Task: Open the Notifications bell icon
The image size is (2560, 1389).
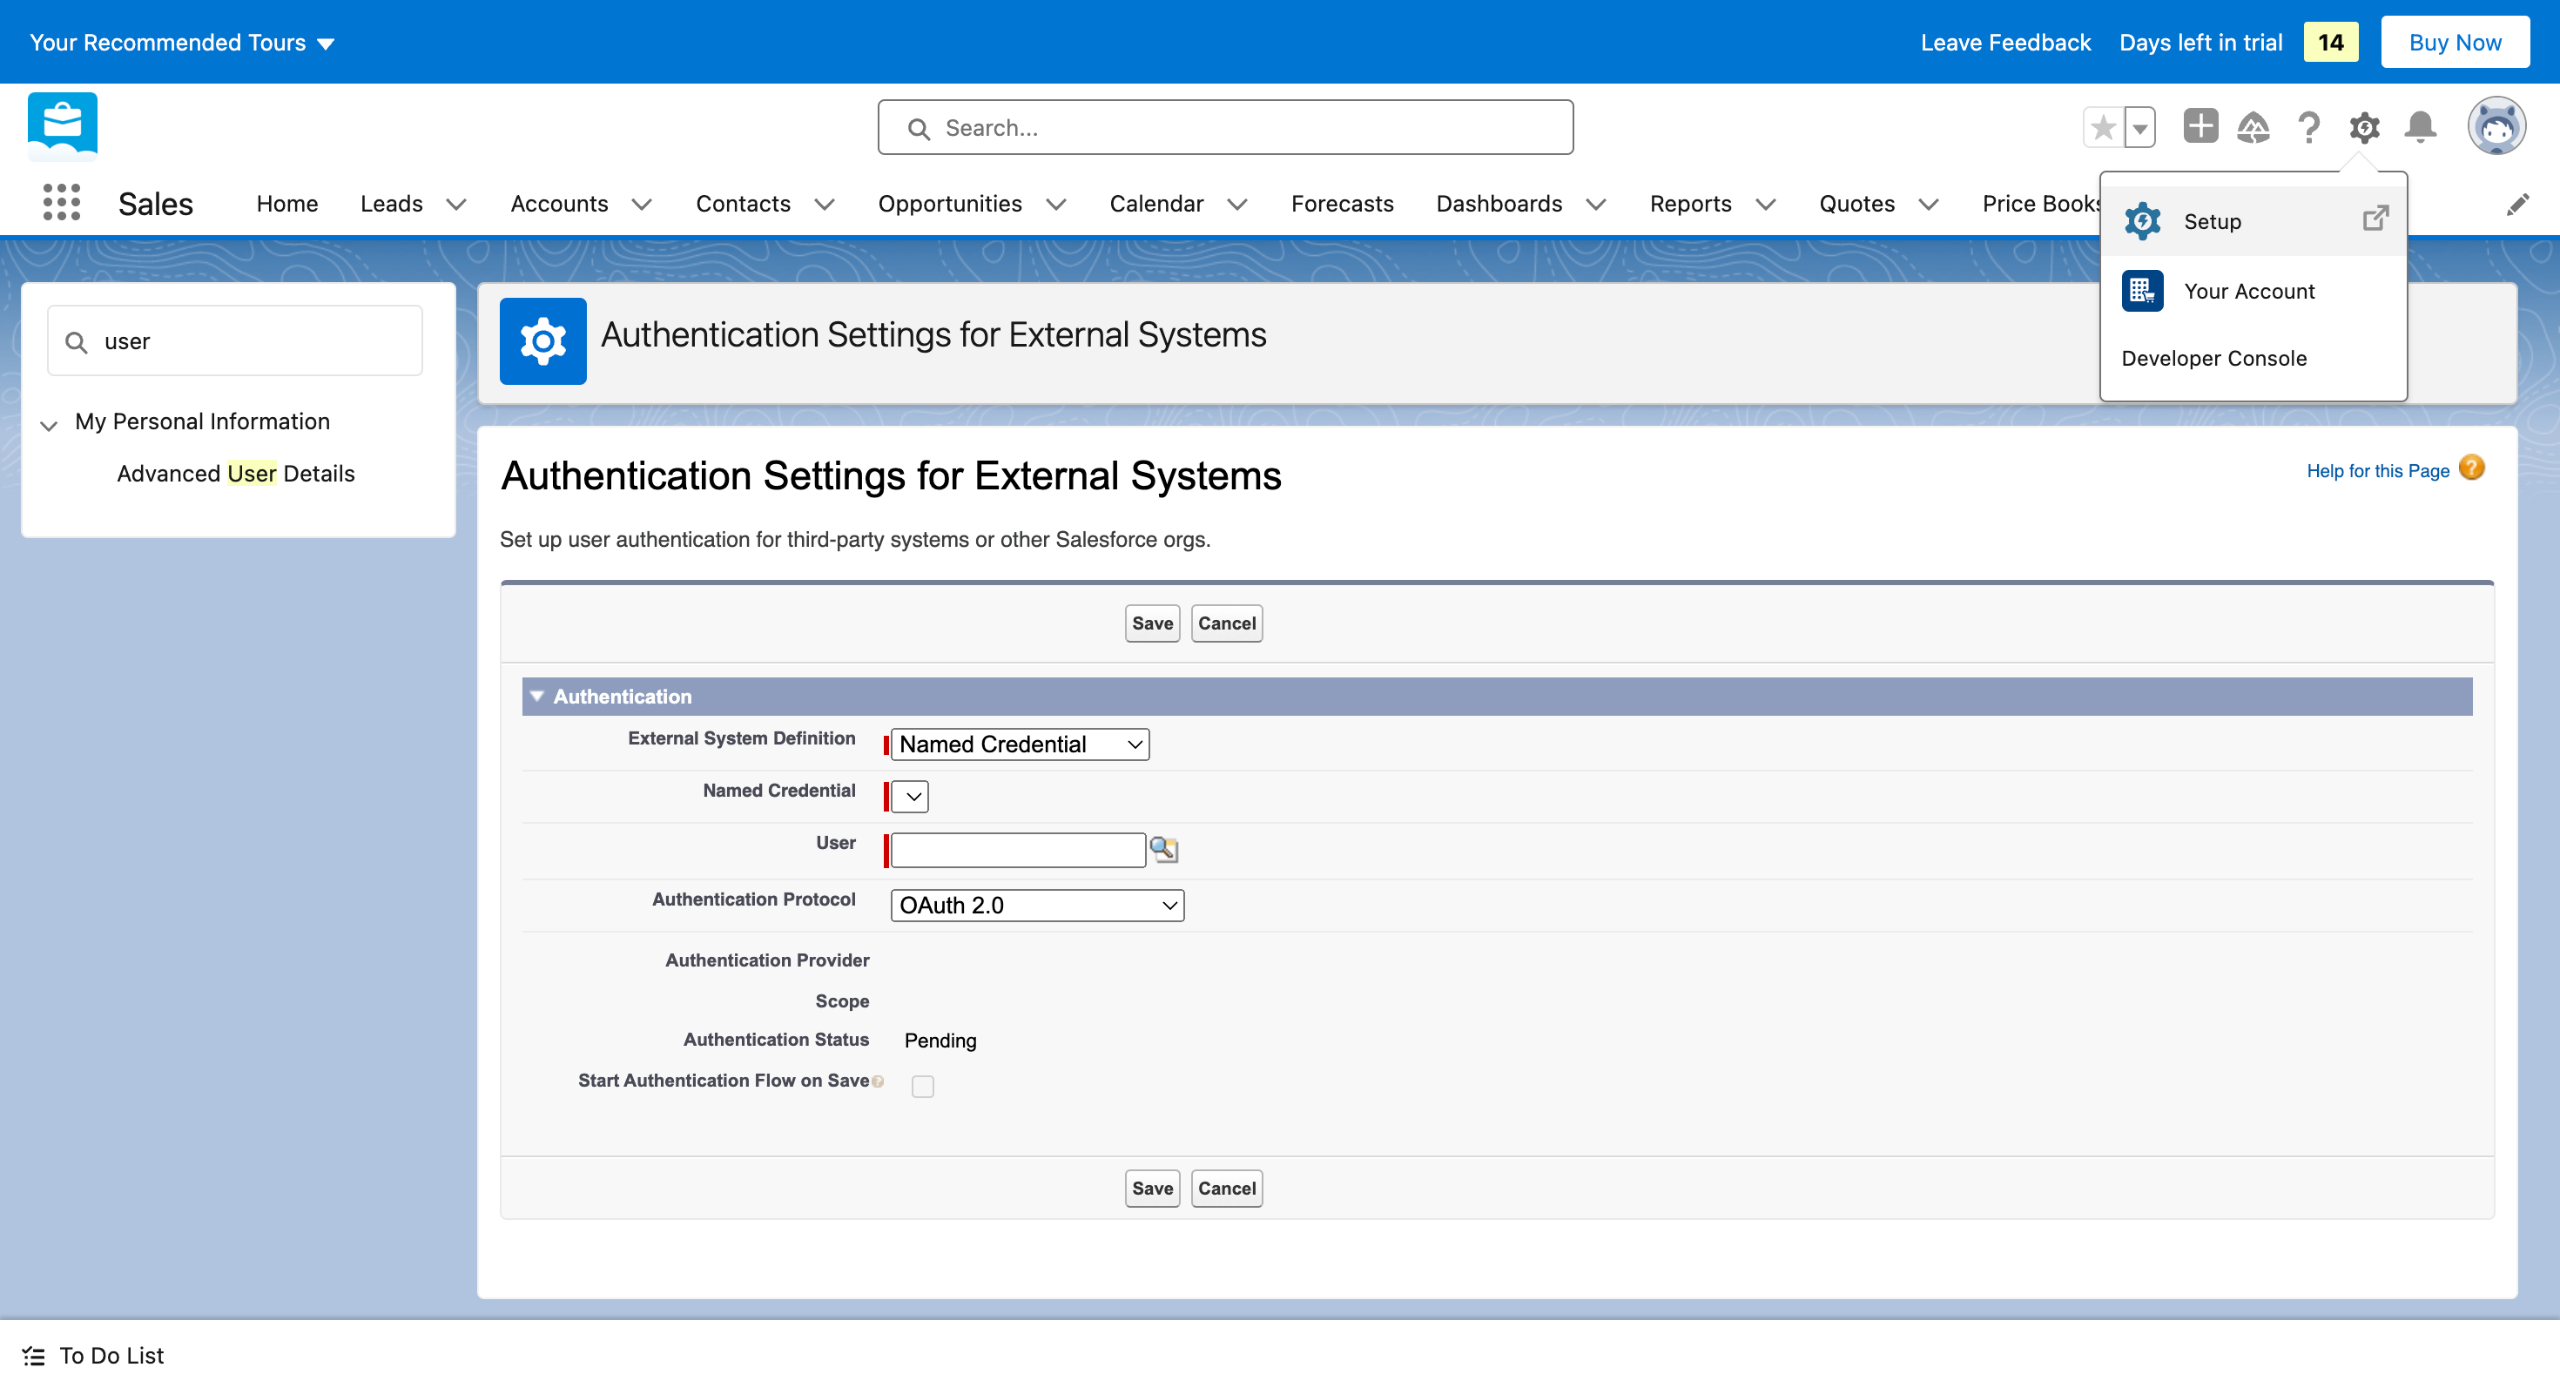Action: click(x=2421, y=127)
